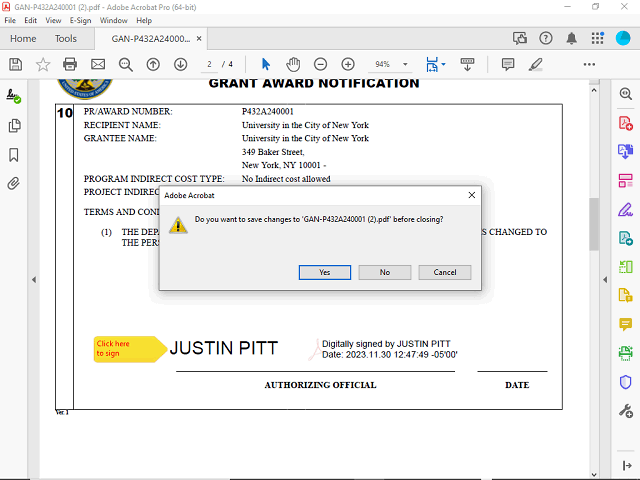This screenshot has height=480, width=640.
Task: Click the Save file icon in toolbar
Action: point(16,64)
